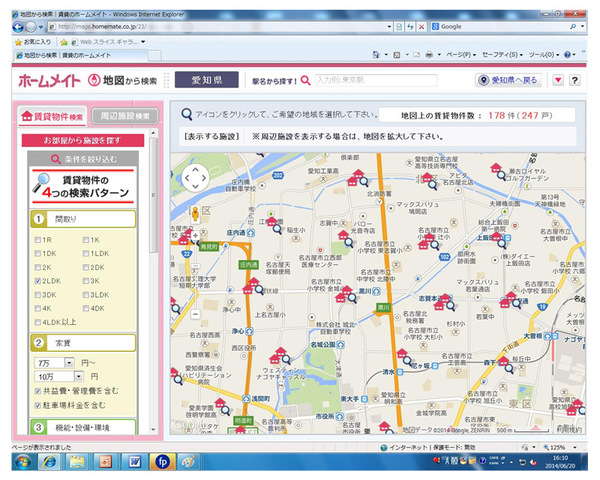This screenshot has width=600, height=480.
Task: Click property marker near 上飯田 station
Action: tap(499, 240)
